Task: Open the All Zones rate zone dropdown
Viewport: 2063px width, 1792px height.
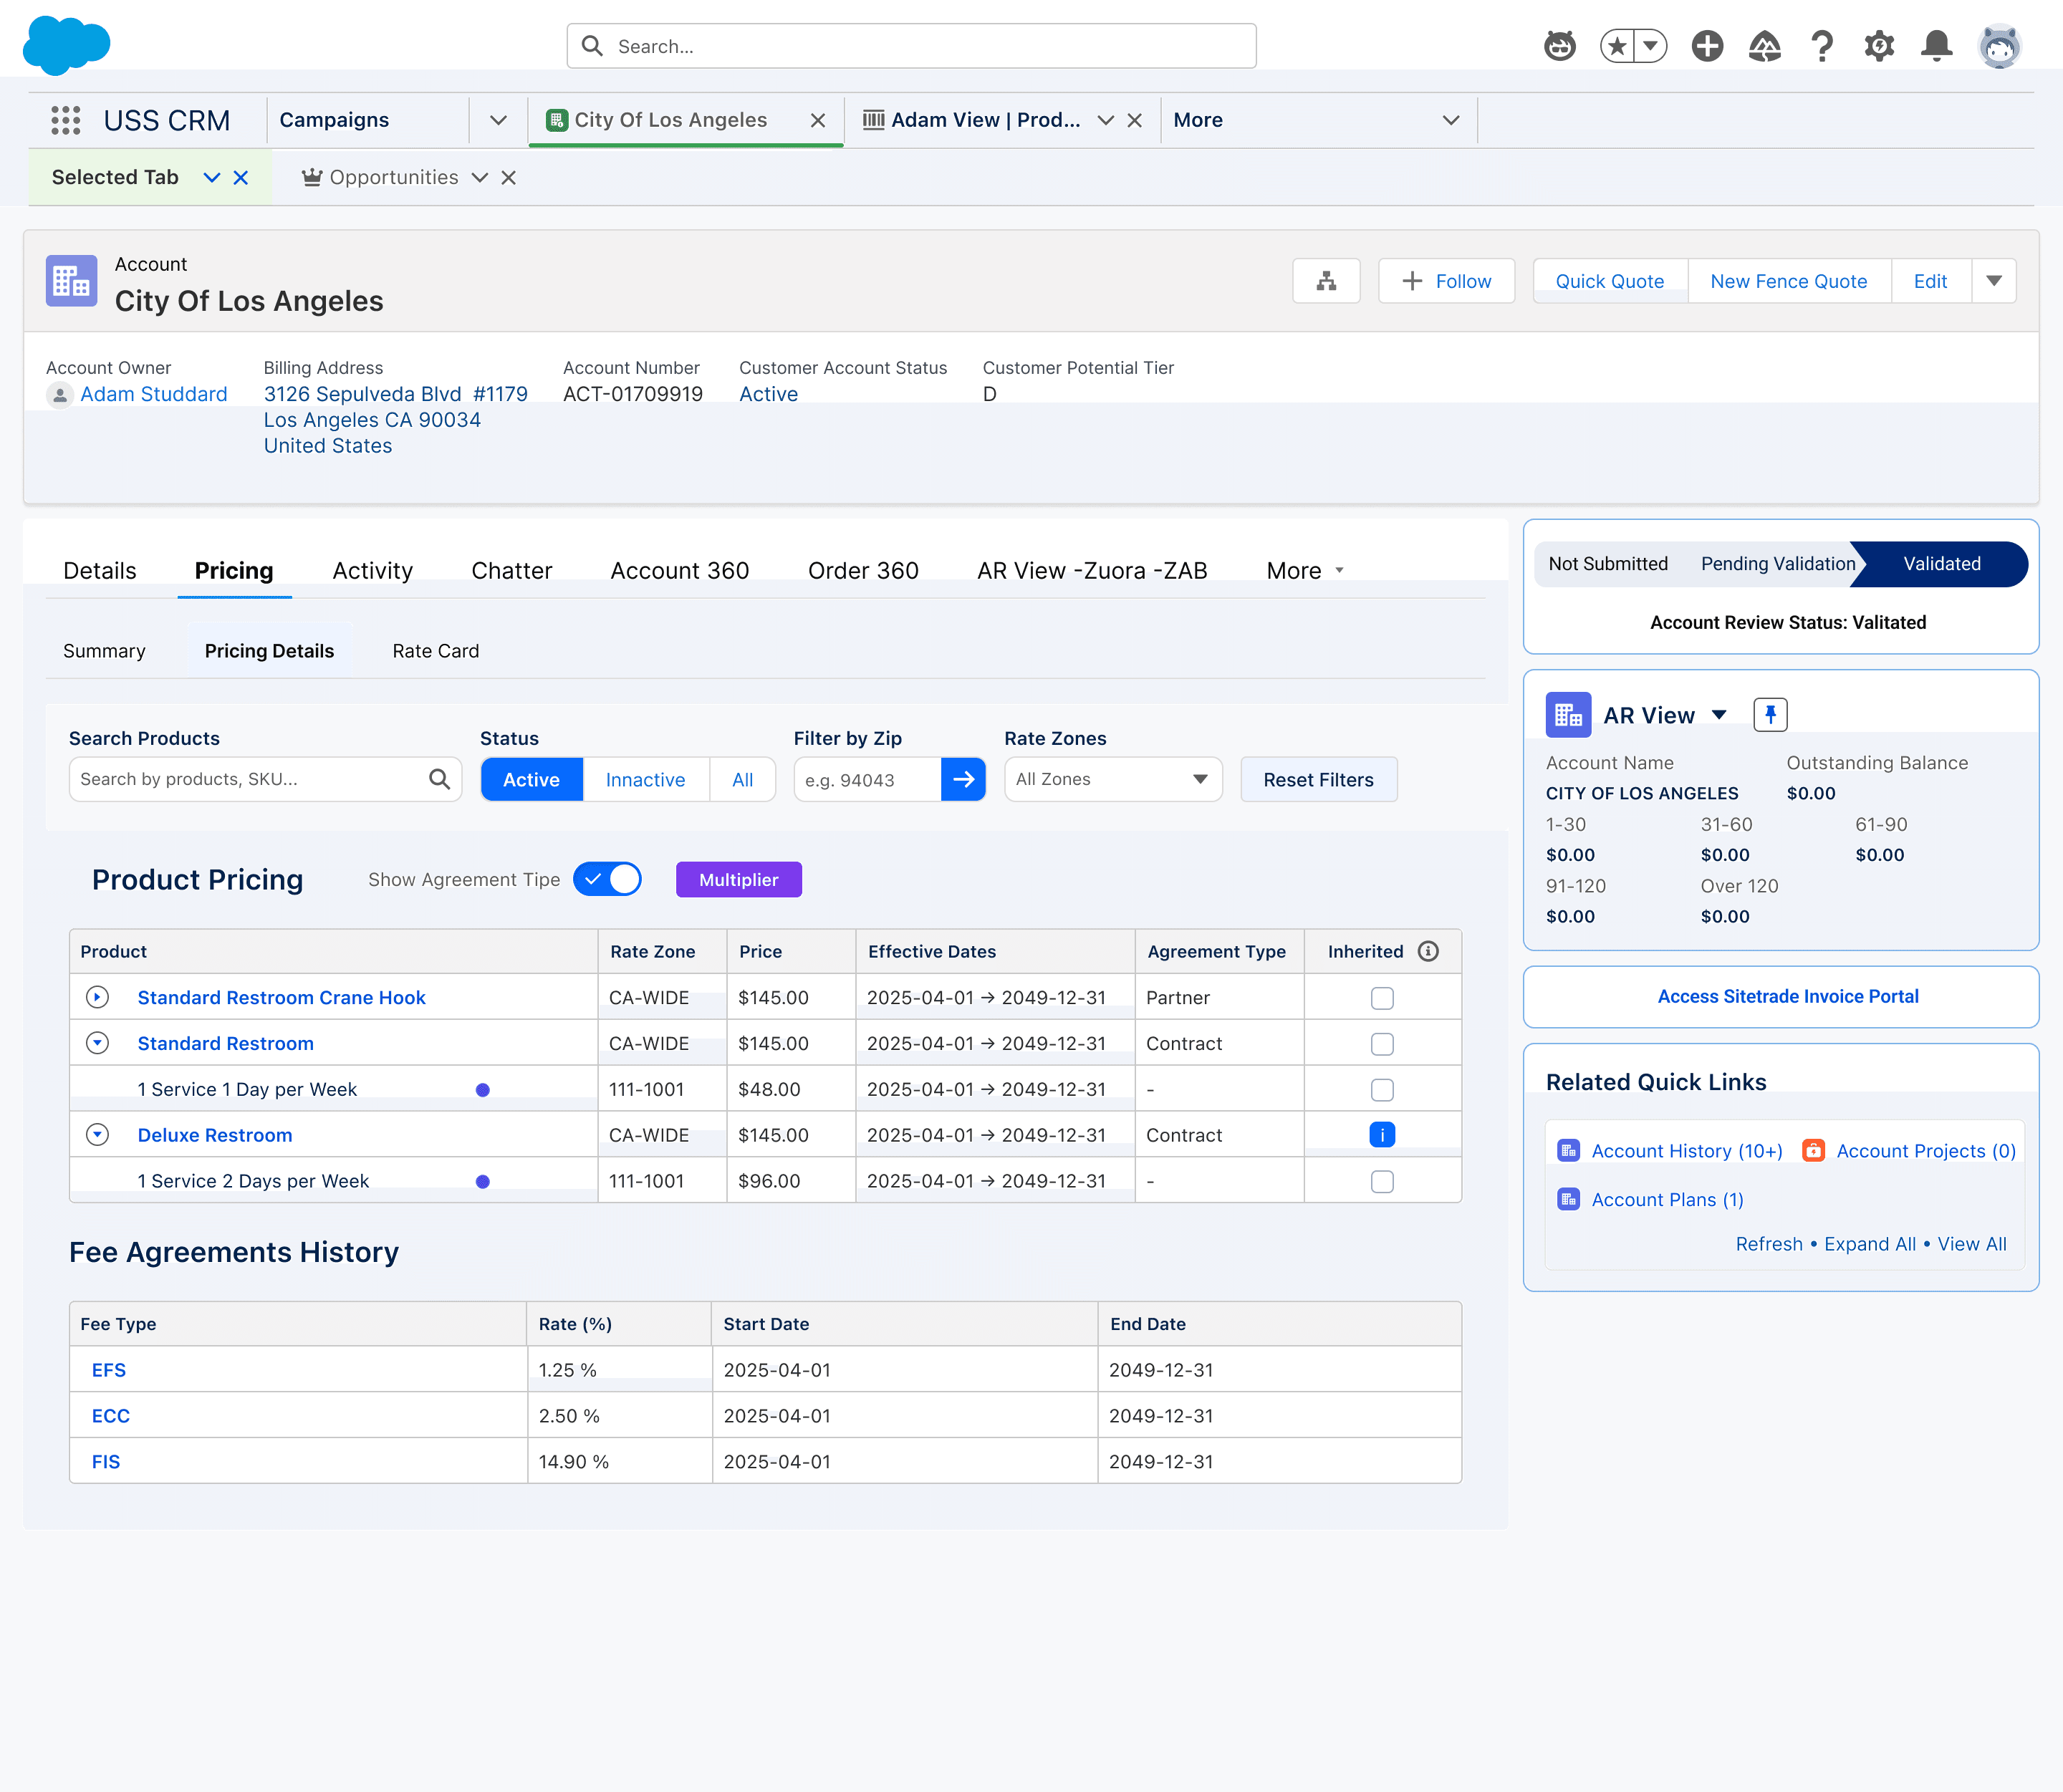Action: pyautogui.click(x=1113, y=780)
